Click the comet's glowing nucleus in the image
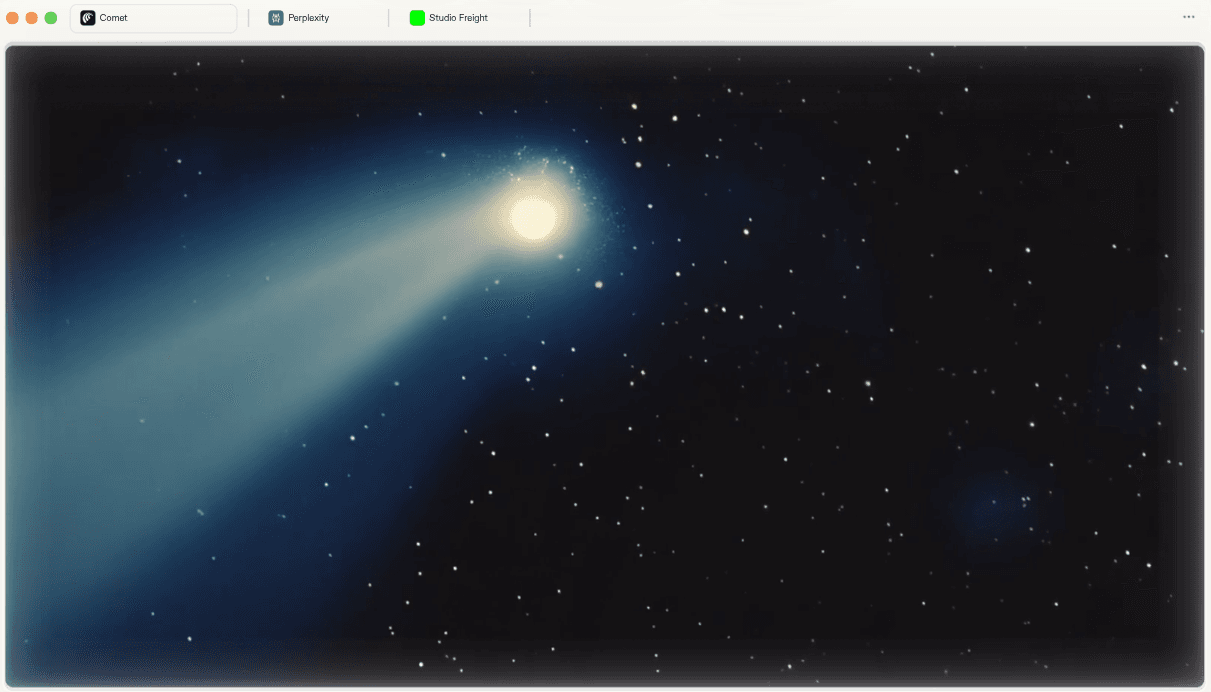The height and width of the screenshot is (692, 1211). pos(532,218)
